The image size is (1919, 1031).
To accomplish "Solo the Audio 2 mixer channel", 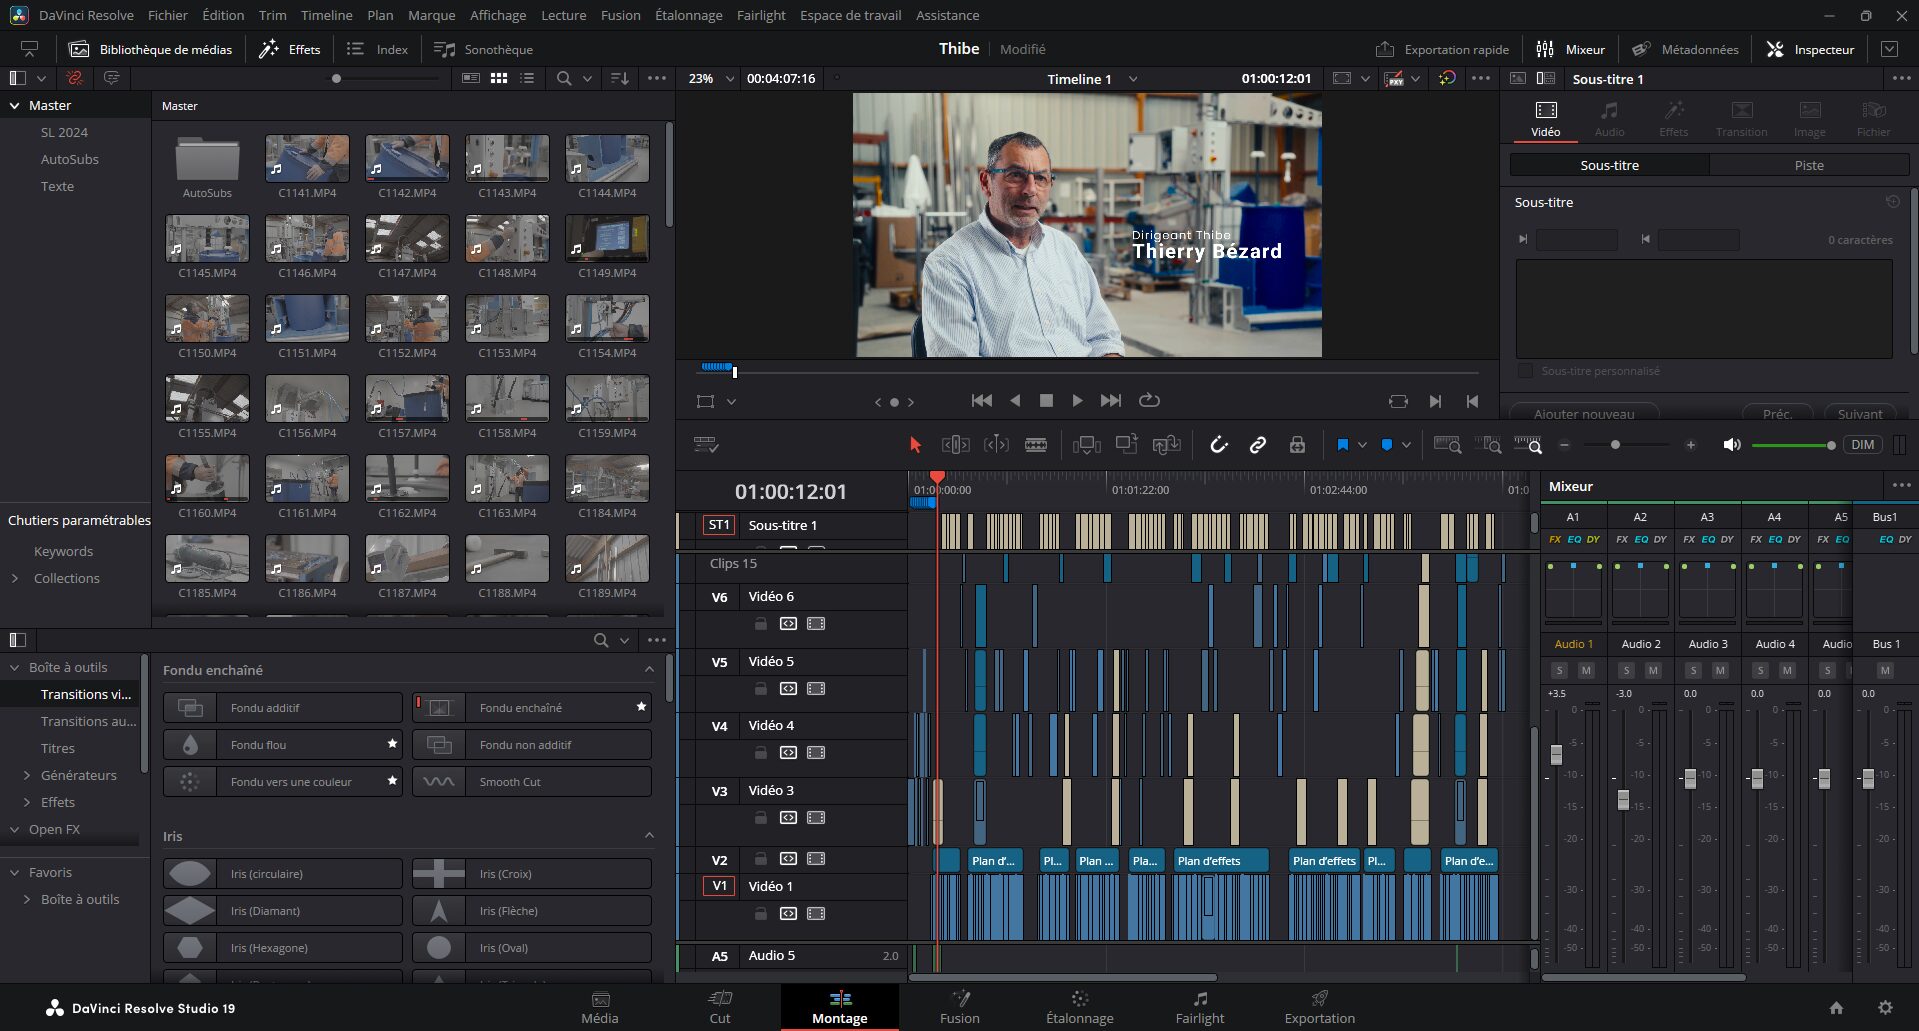I will [x=1626, y=670].
